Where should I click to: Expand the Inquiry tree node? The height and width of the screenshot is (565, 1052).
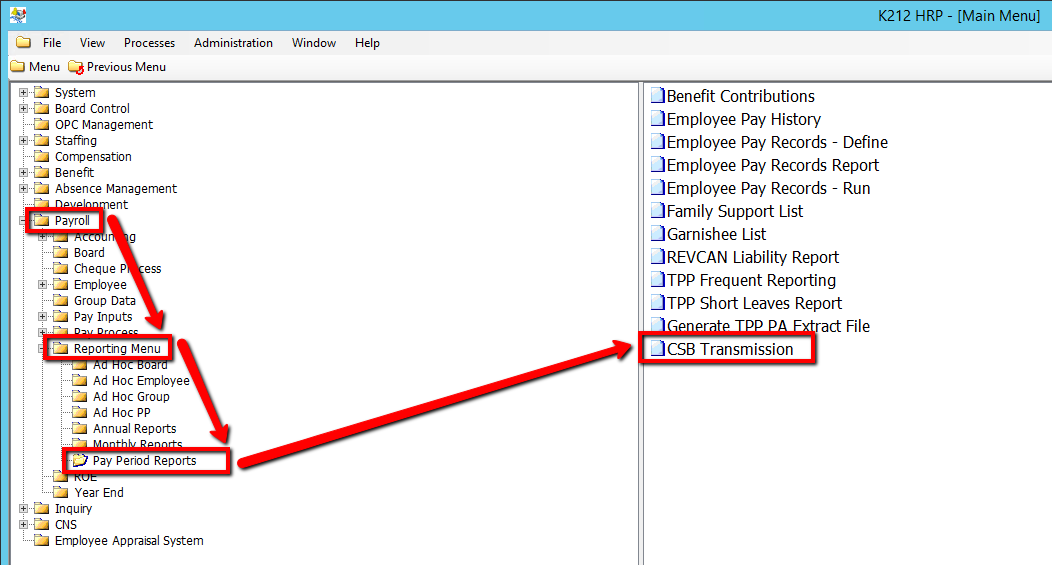23,509
